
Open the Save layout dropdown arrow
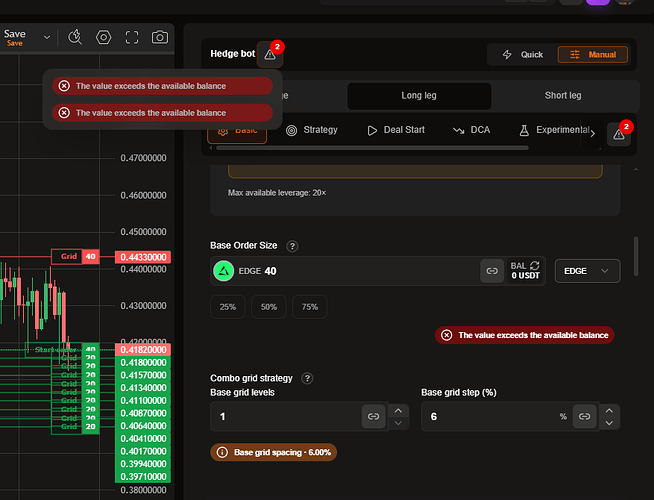click(47, 37)
